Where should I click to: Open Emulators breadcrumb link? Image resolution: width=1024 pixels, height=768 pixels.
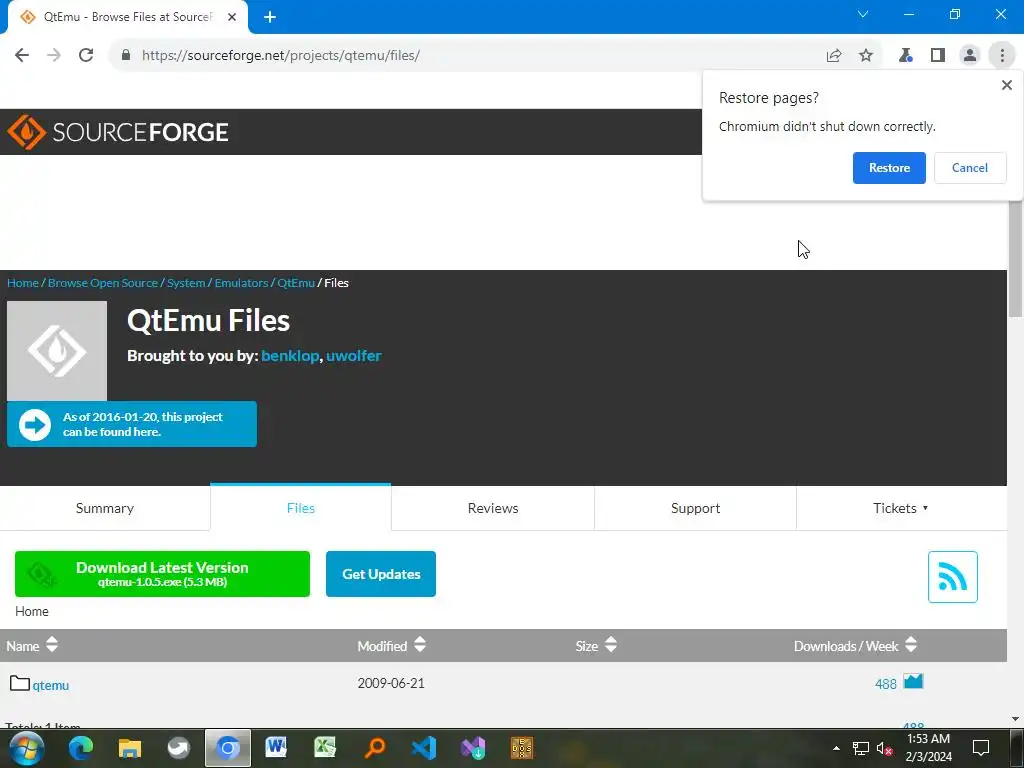click(241, 283)
